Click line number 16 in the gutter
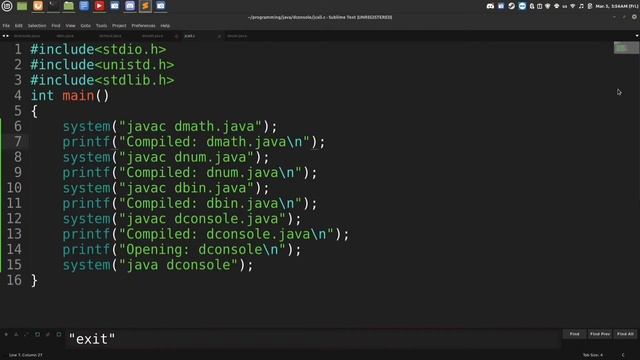640x360 pixels. (x=14, y=280)
